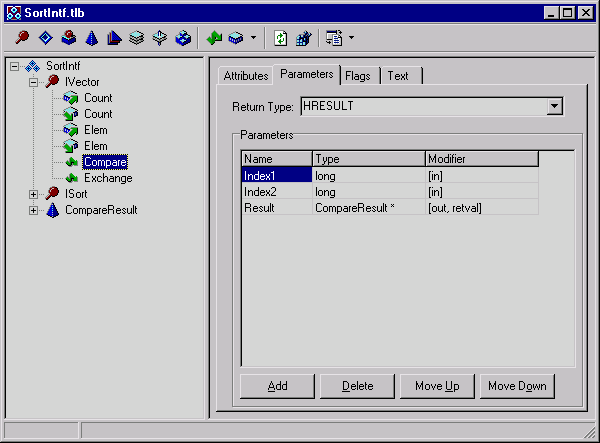The width and height of the screenshot is (600, 443).
Task: Click the New CoClass toolbar icon
Action: point(68,39)
